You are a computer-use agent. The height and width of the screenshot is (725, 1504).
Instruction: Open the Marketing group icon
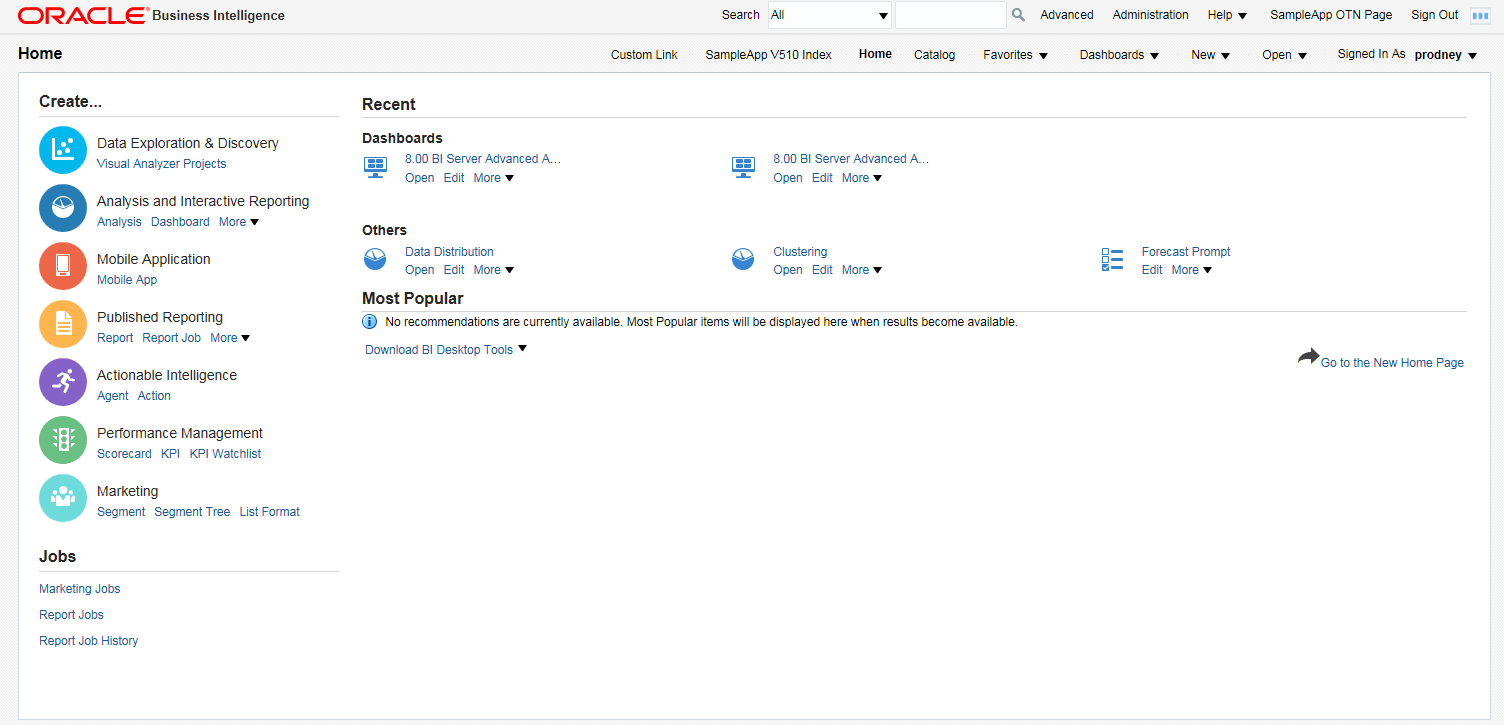tap(62, 498)
